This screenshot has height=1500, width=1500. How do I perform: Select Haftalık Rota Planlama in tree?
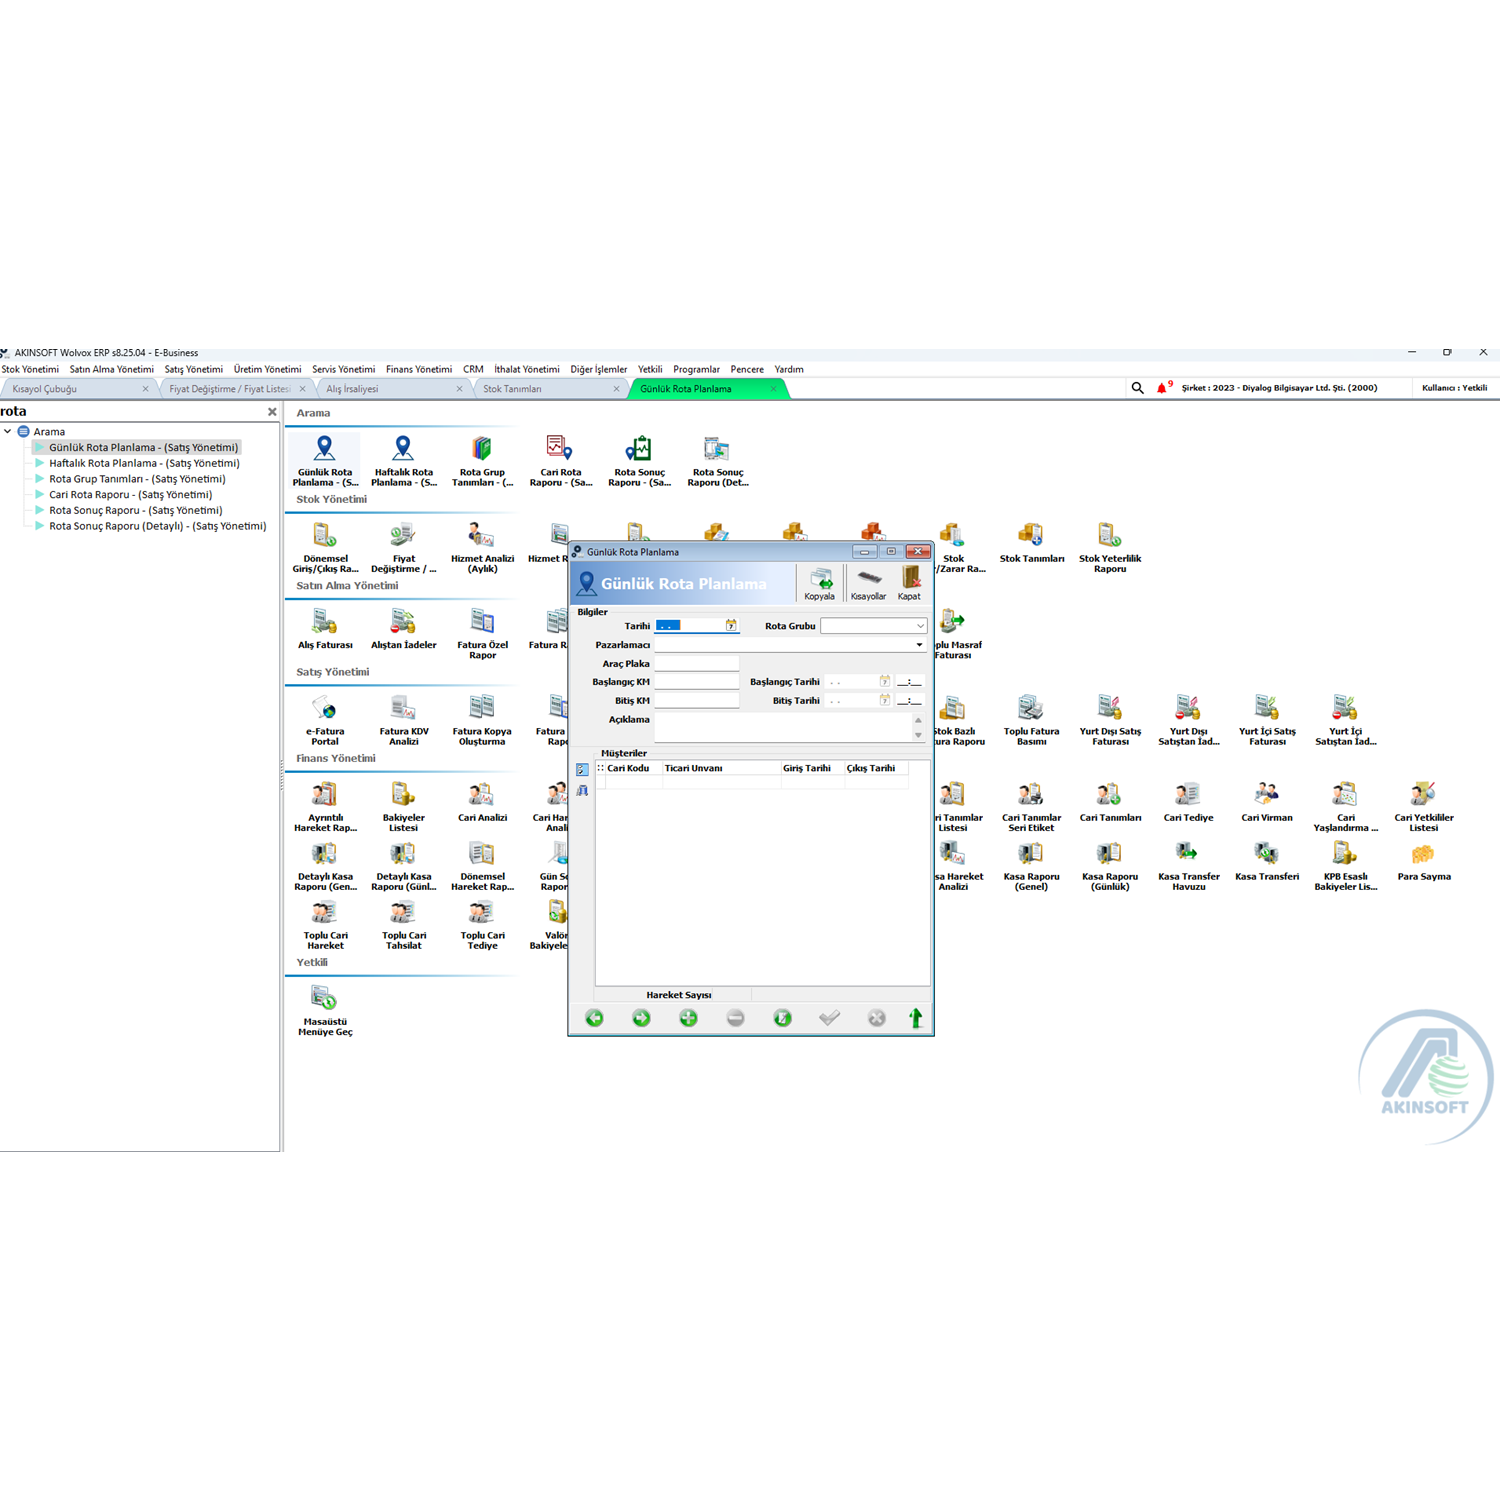pyautogui.click(x=144, y=463)
